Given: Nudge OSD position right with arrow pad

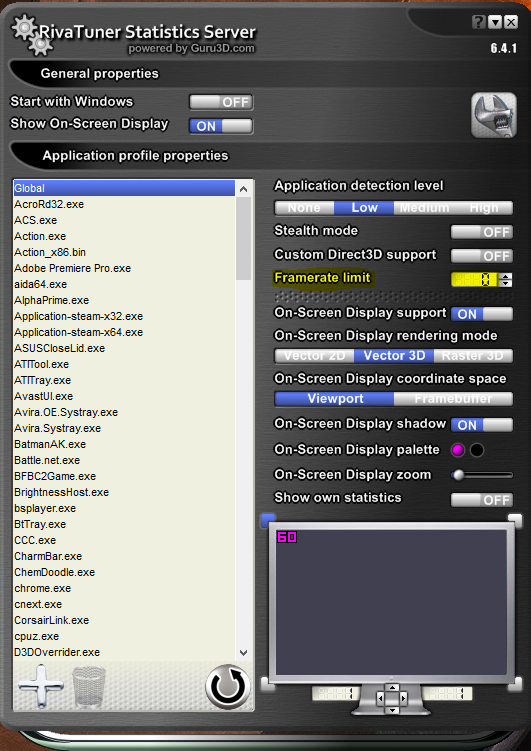Looking at the screenshot, I should tap(403, 699).
